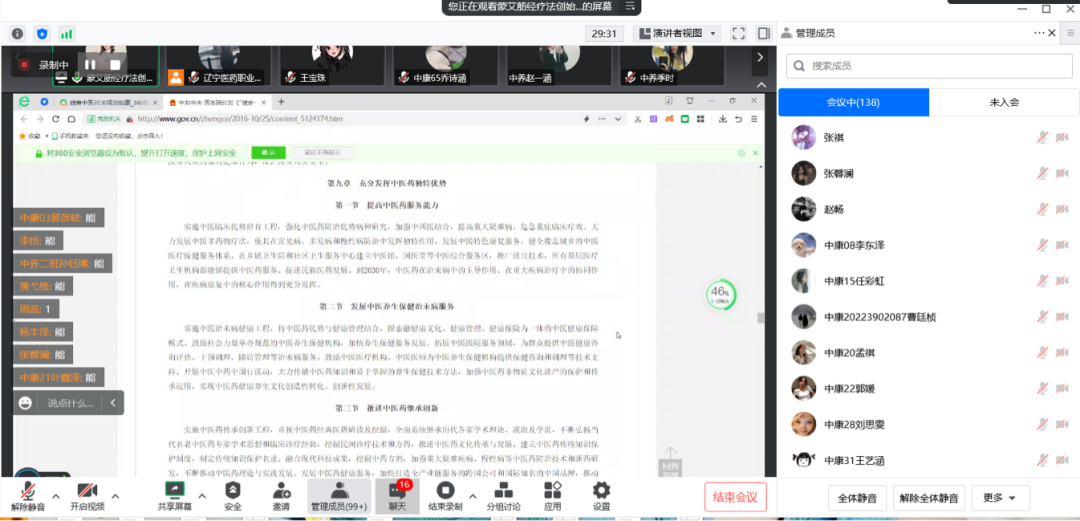Expand recording options arrow next to 结束录制
1080x521 pixels.
click(472, 496)
